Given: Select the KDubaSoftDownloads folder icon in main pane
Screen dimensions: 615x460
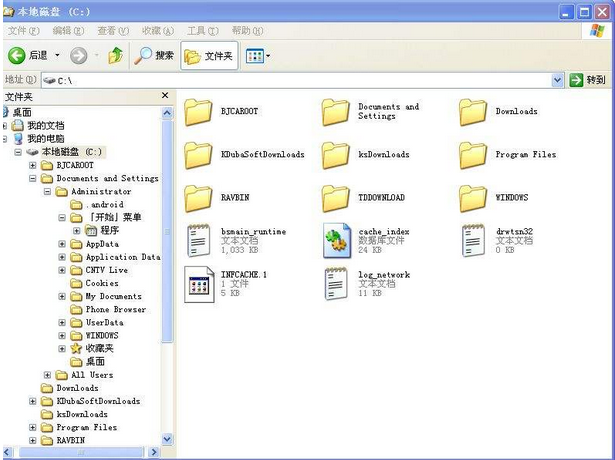Looking at the screenshot, I should (x=198, y=155).
